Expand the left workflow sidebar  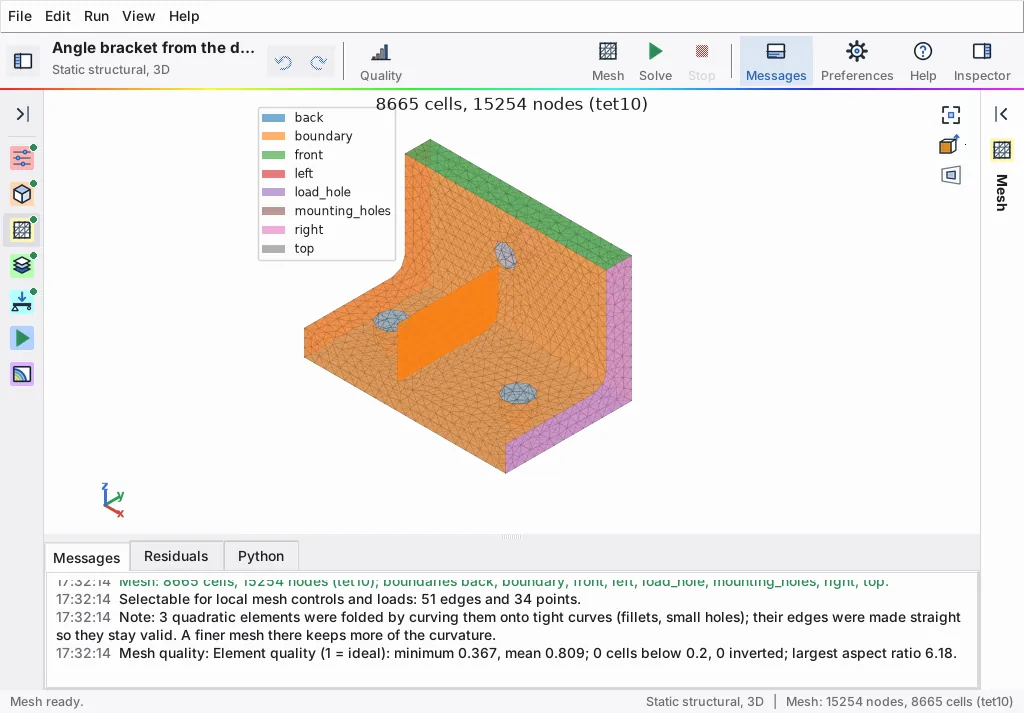pos(22,114)
